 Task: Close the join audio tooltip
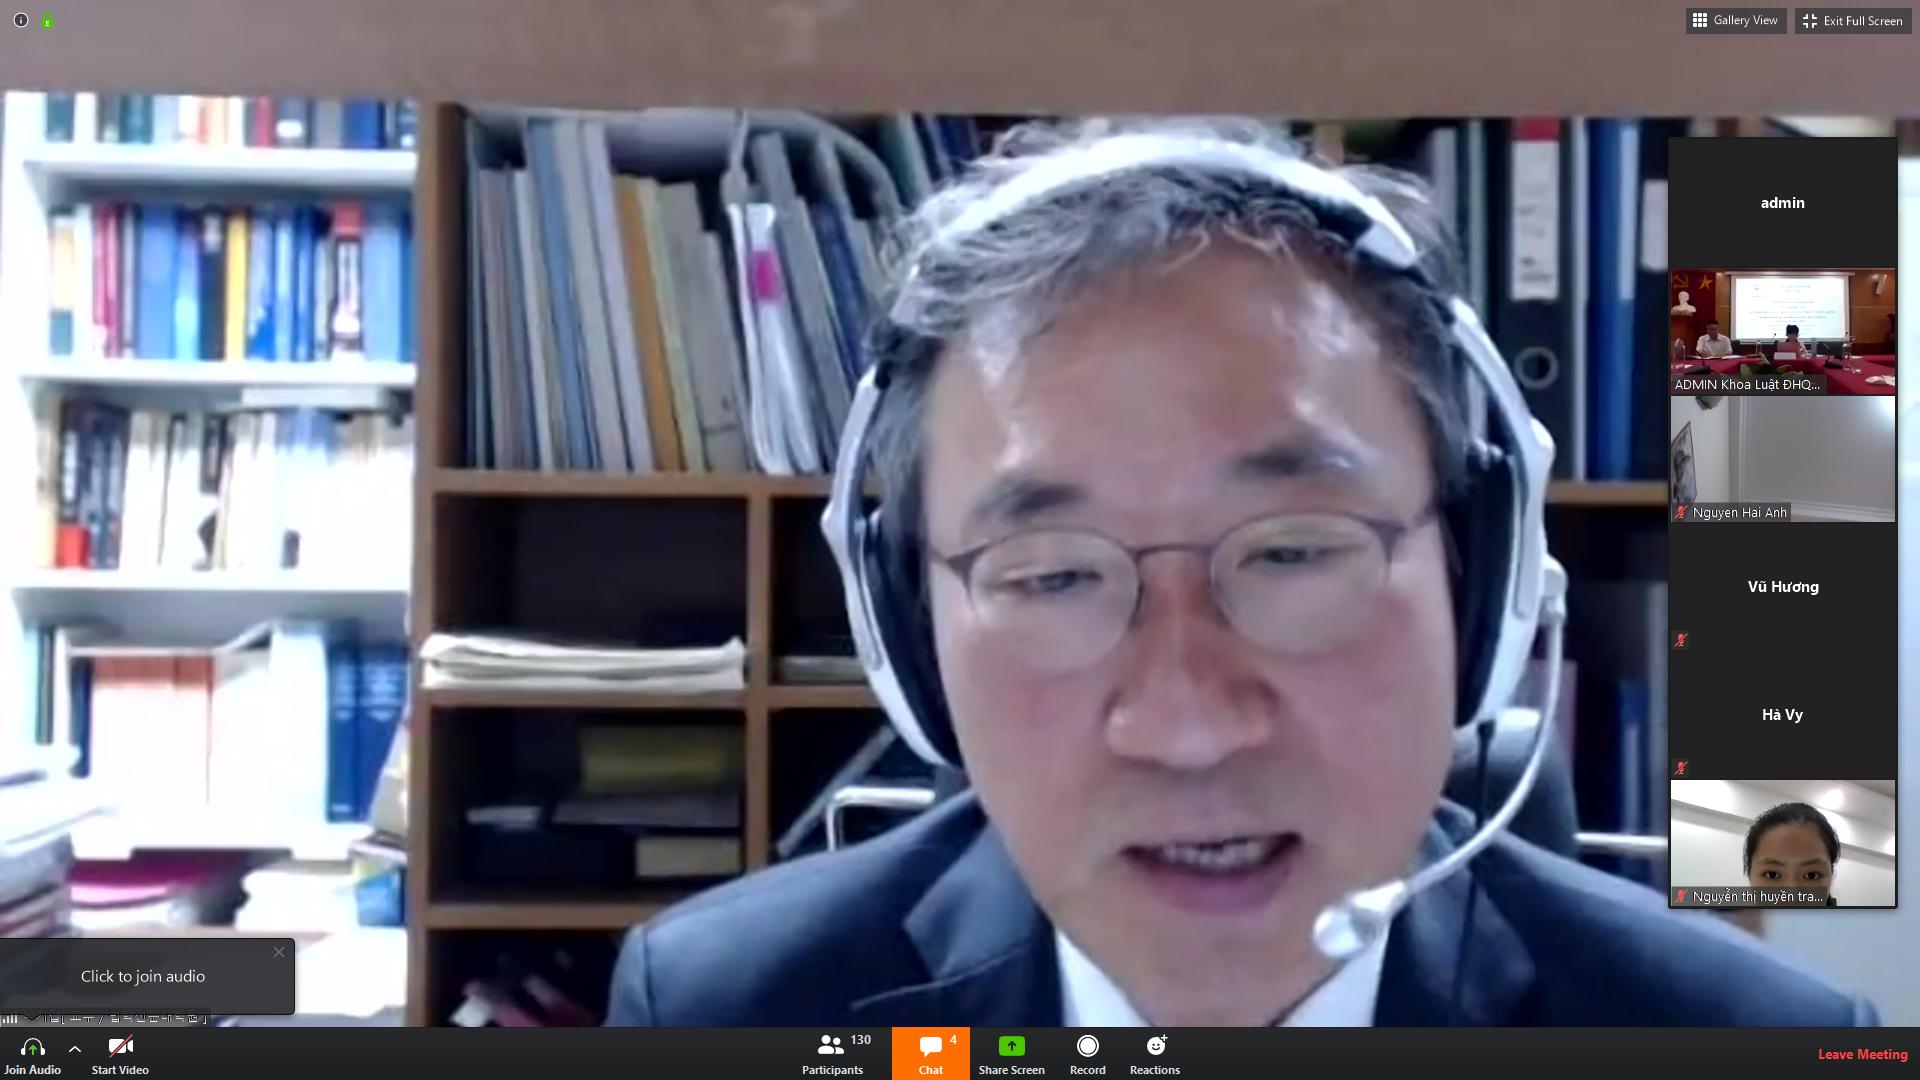pyautogui.click(x=279, y=952)
